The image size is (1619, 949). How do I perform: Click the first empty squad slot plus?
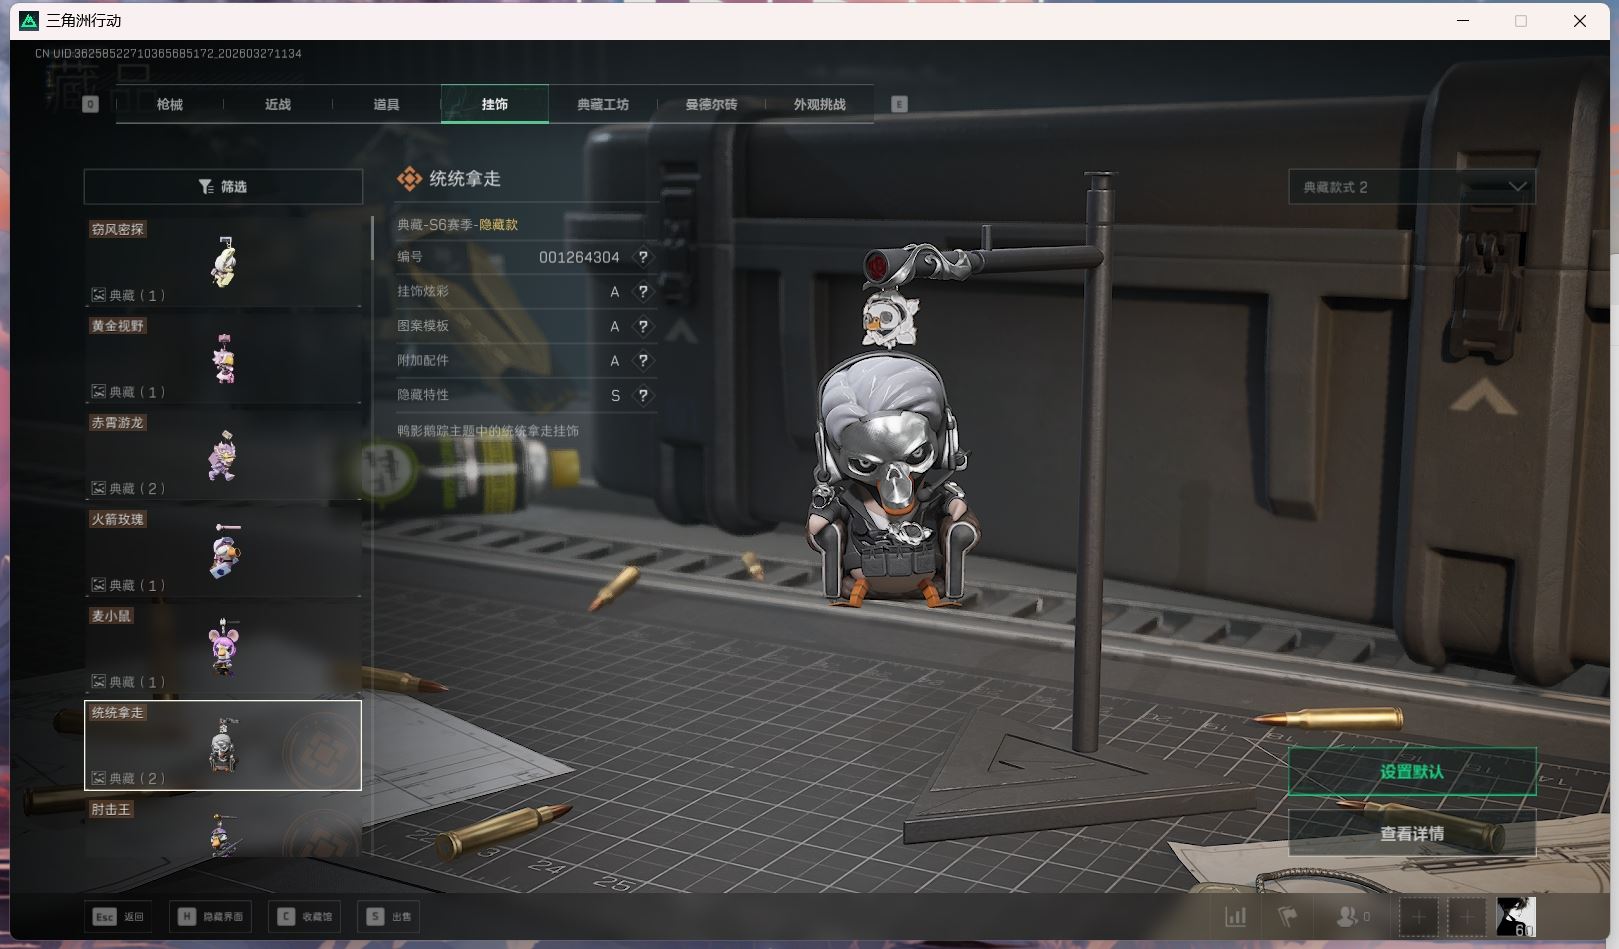[x=1418, y=916]
